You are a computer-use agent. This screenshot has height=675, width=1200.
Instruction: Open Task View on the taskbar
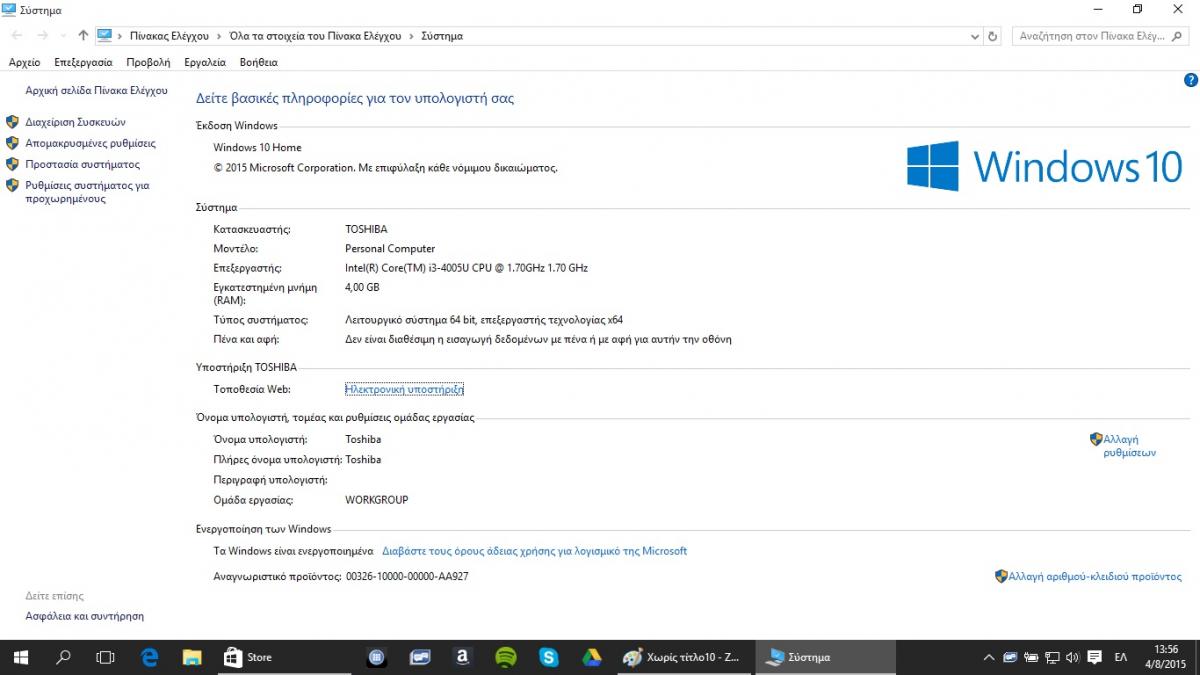click(x=105, y=657)
